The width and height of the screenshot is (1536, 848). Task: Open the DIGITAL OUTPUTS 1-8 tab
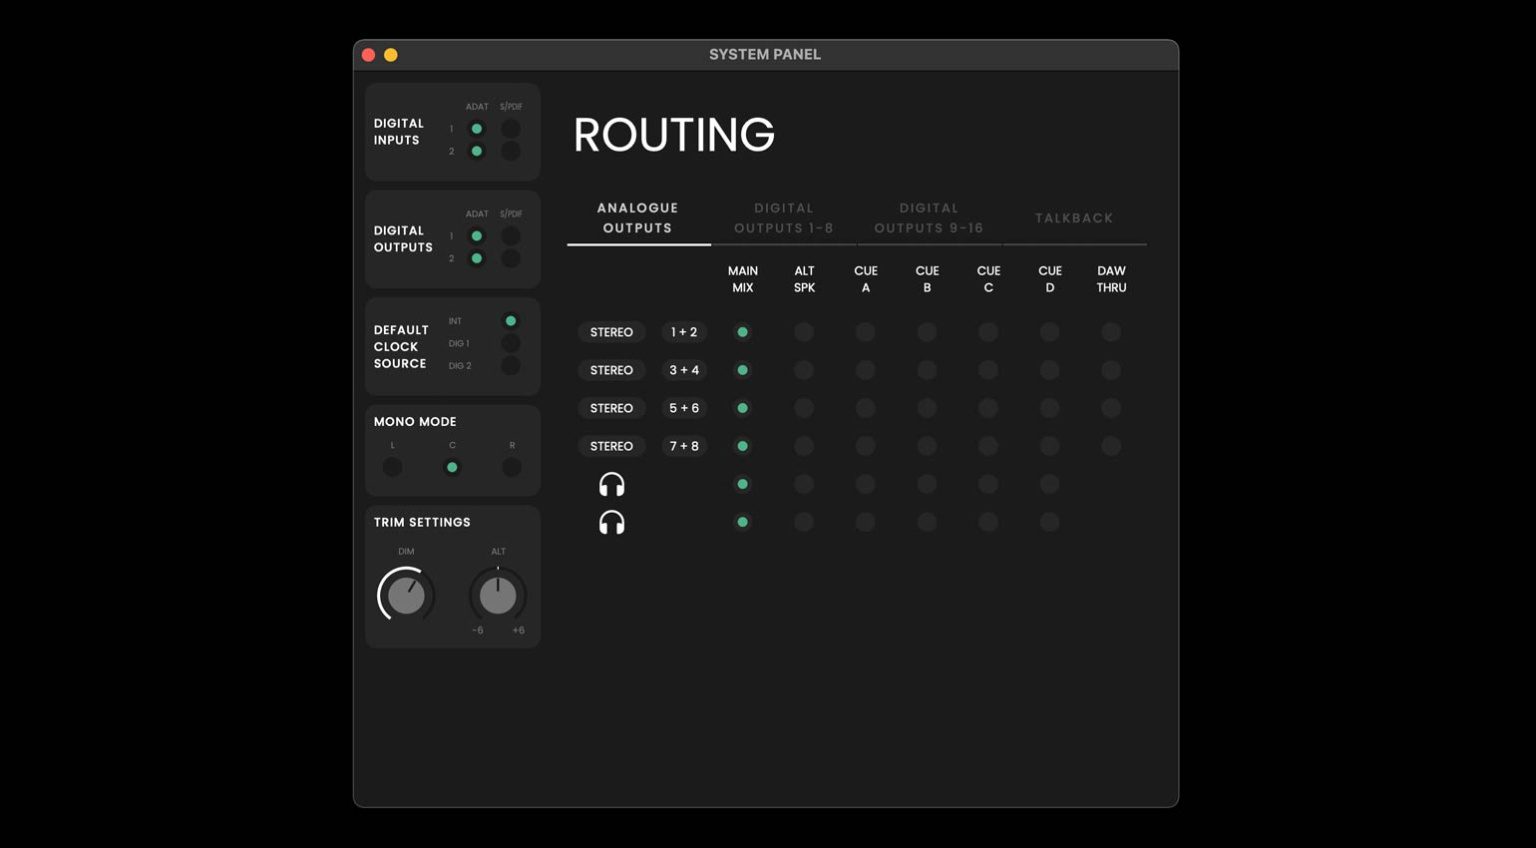[784, 217]
